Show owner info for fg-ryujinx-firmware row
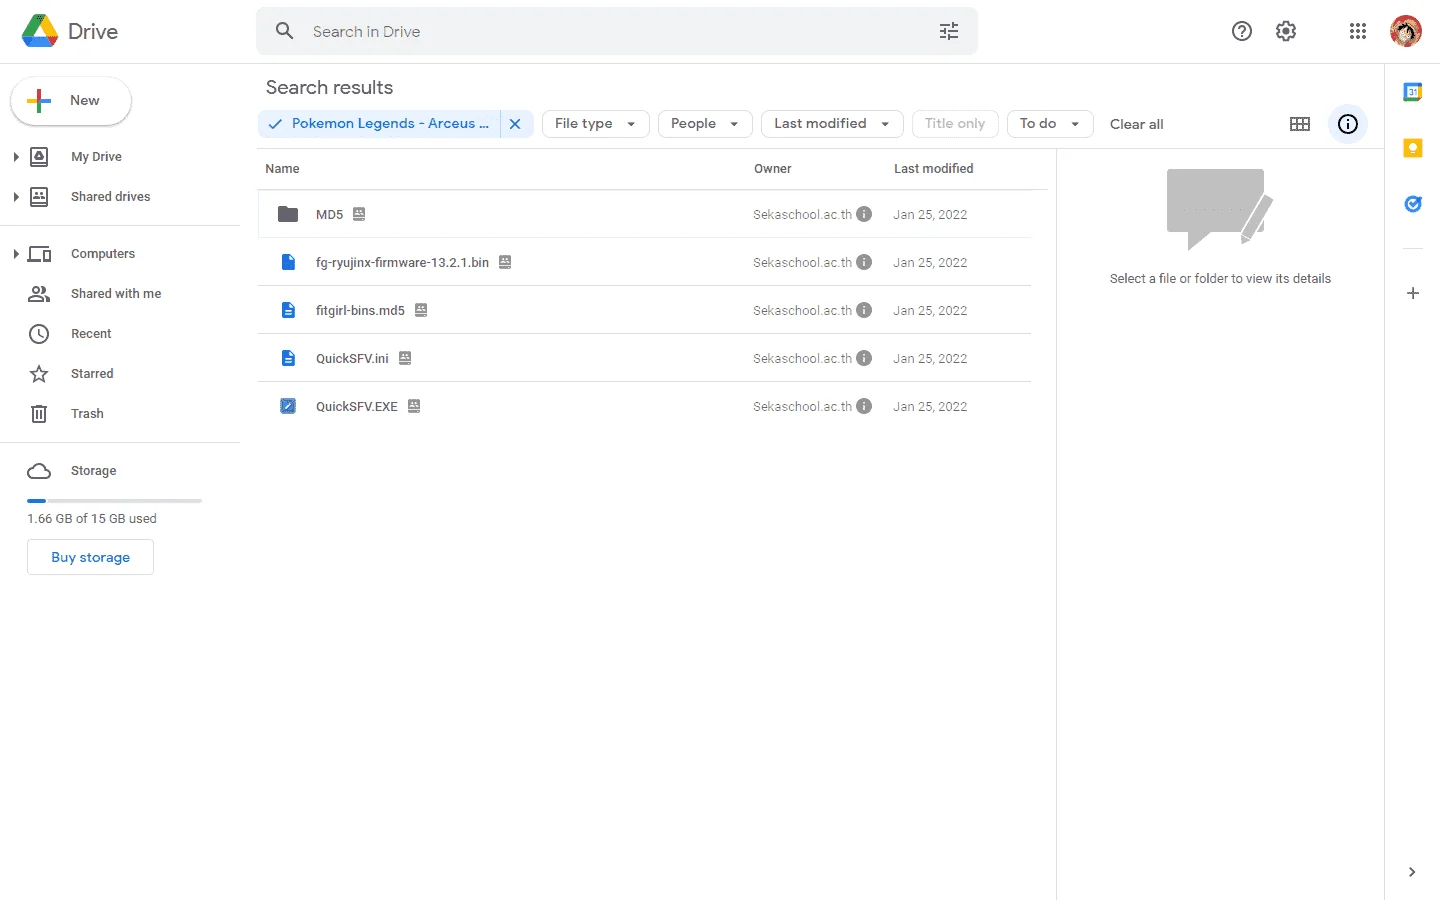 click(864, 262)
